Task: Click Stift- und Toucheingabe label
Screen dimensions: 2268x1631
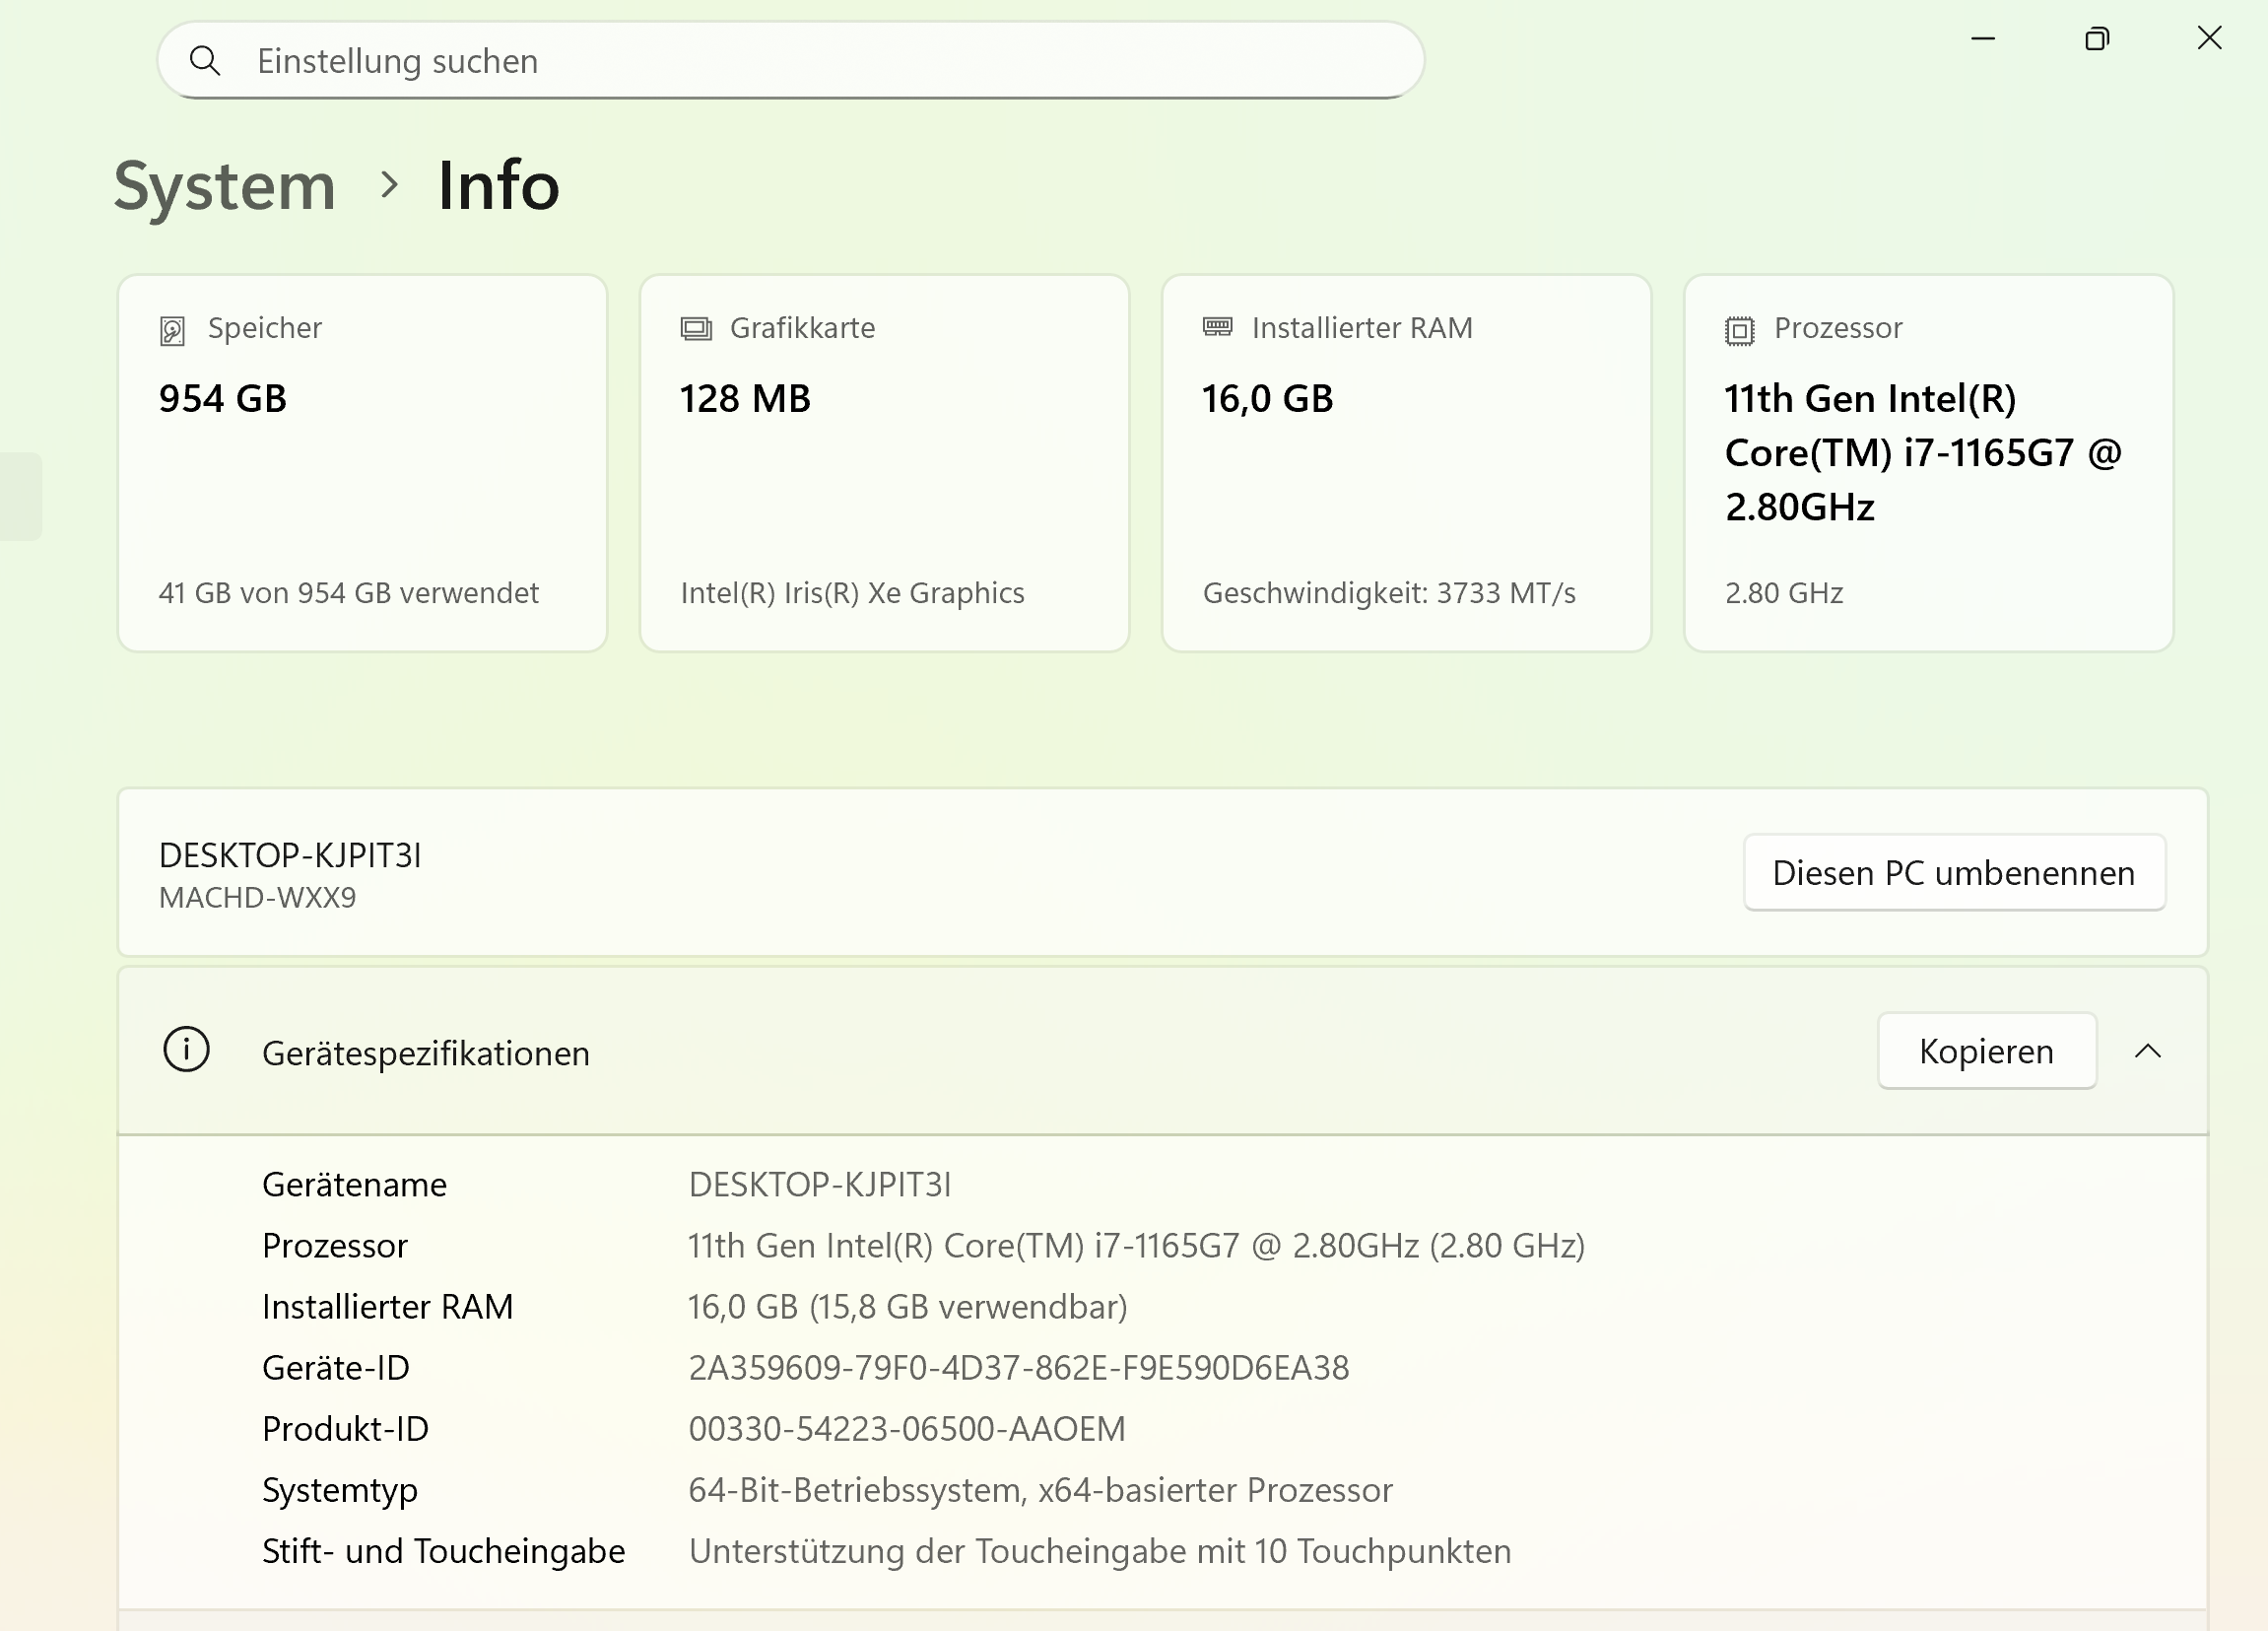Action: click(x=443, y=1551)
